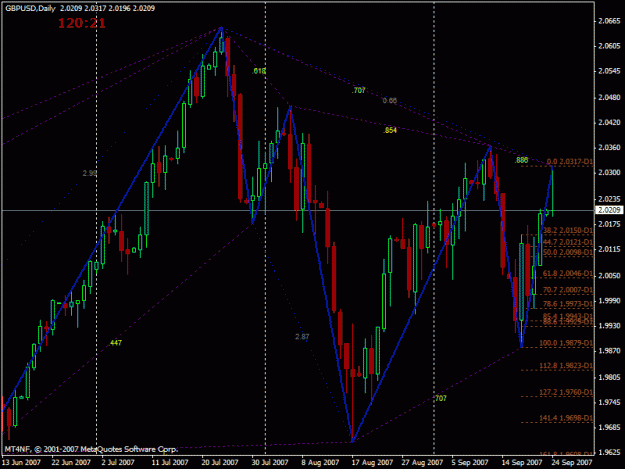Select the 2.0300 price axis label
The height and width of the screenshot is (469, 625).
point(609,173)
